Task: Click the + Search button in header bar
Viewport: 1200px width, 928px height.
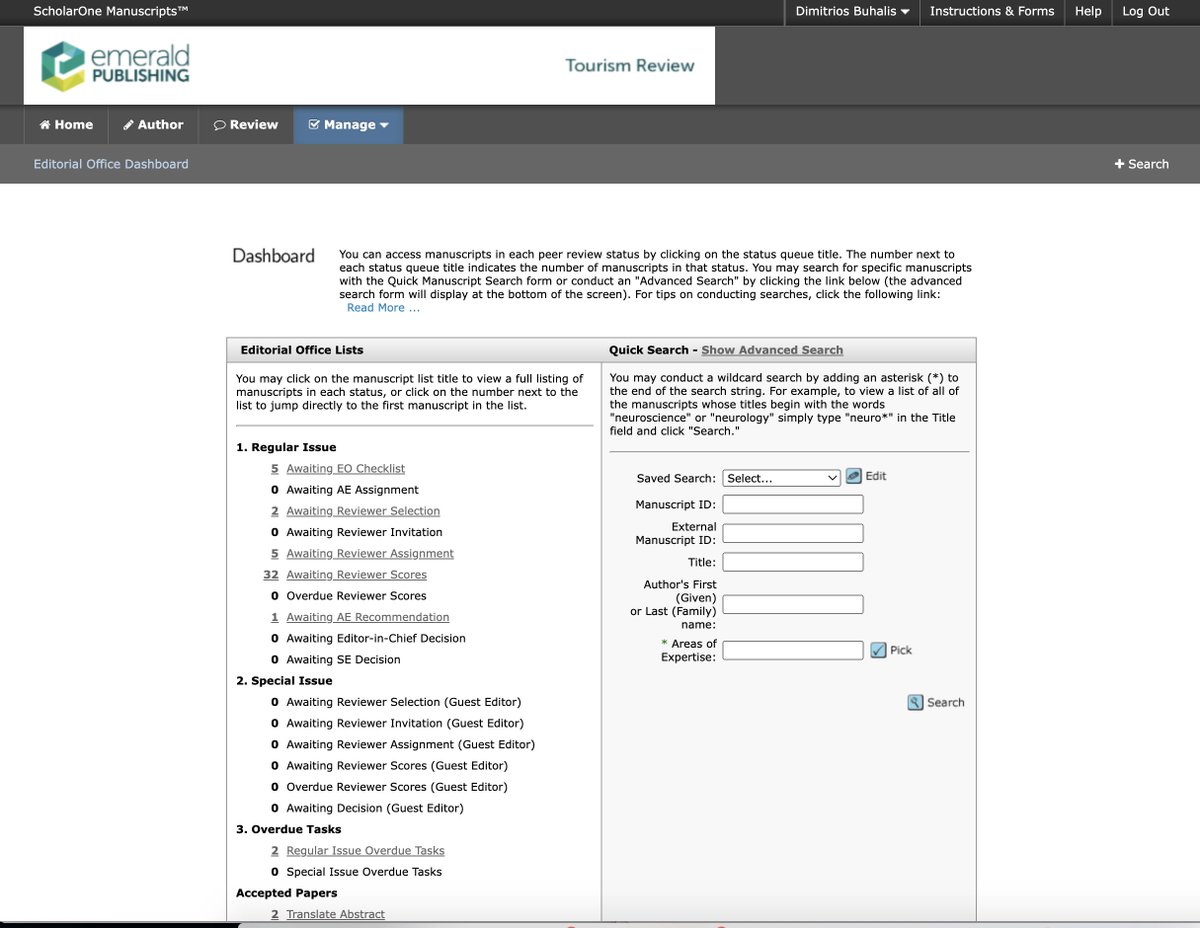Action: 1141,164
